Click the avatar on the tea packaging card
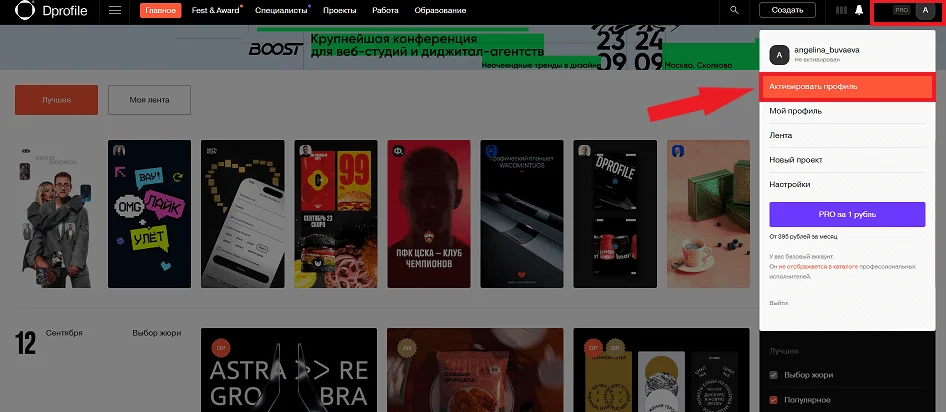Viewport: 946px width, 412px height. coord(678,151)
